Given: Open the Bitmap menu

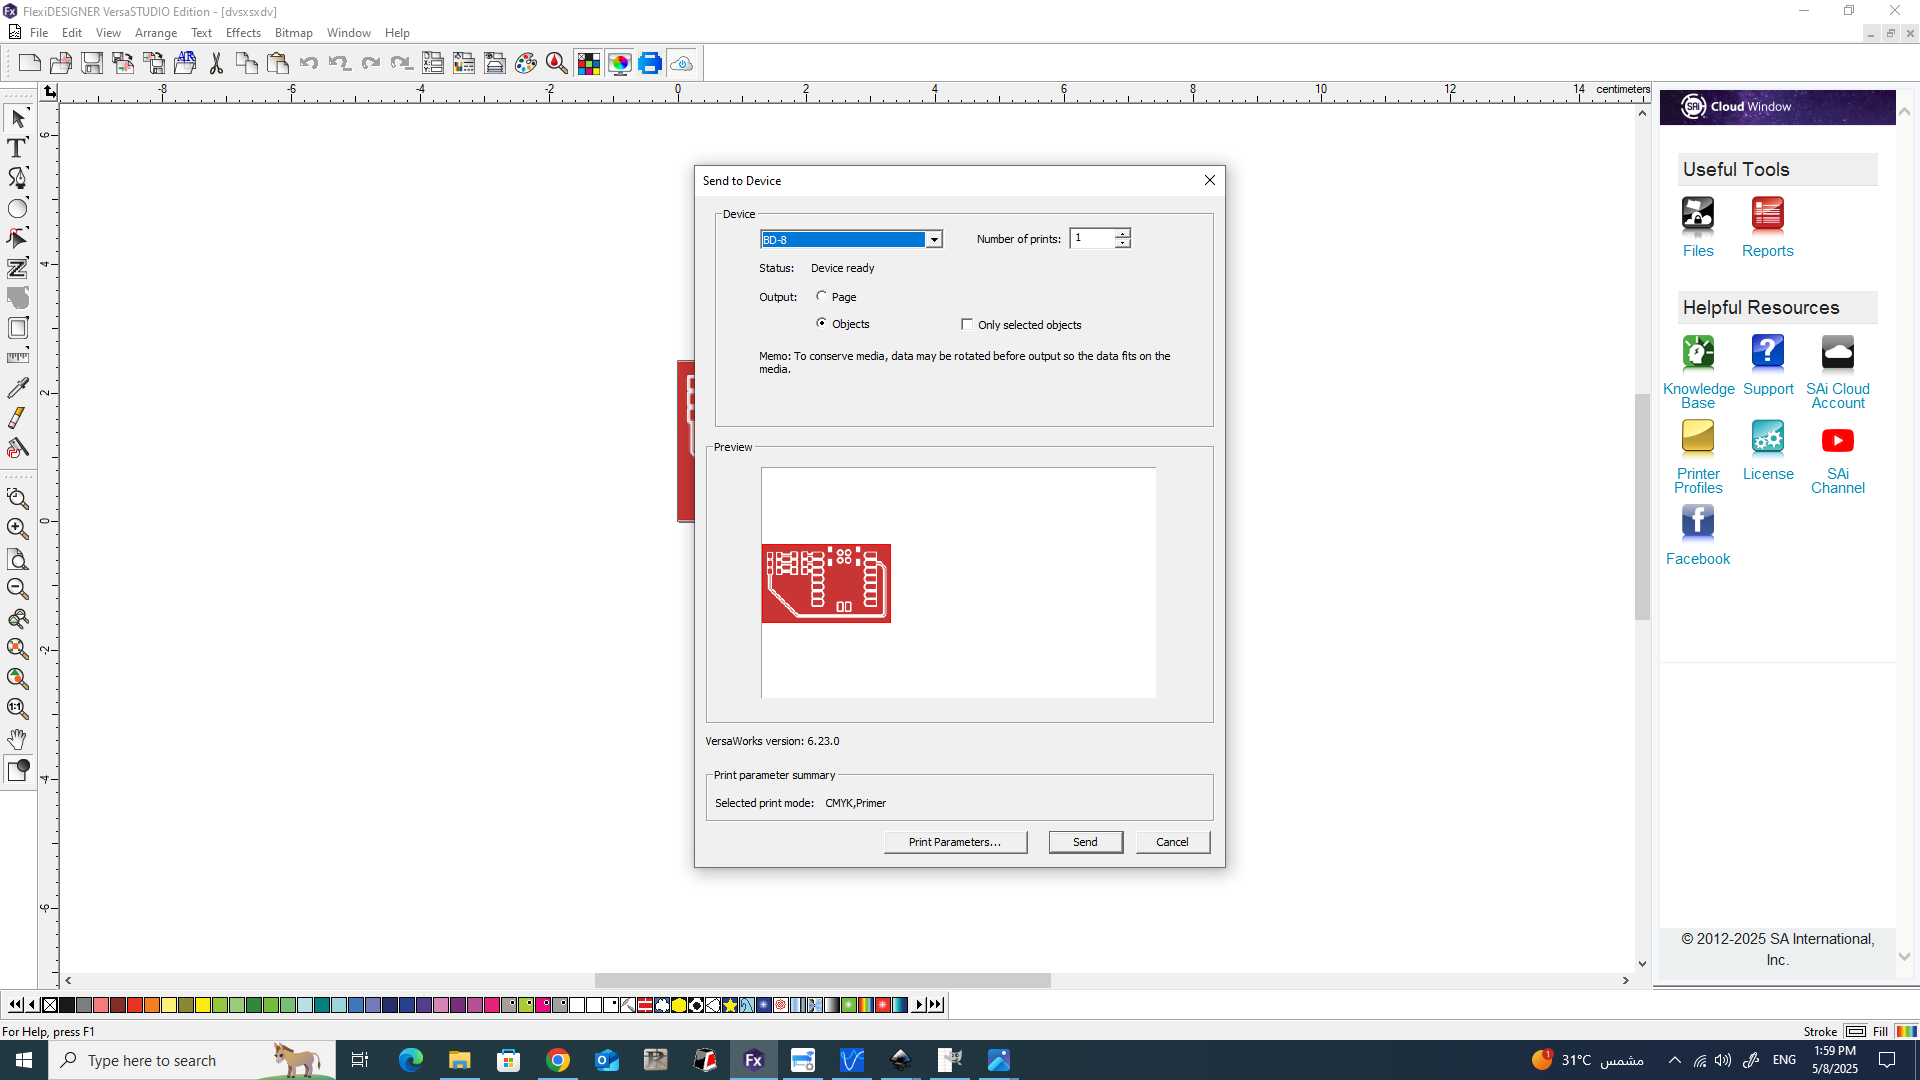Looking at the screenshot, I should tap(294, 33).
